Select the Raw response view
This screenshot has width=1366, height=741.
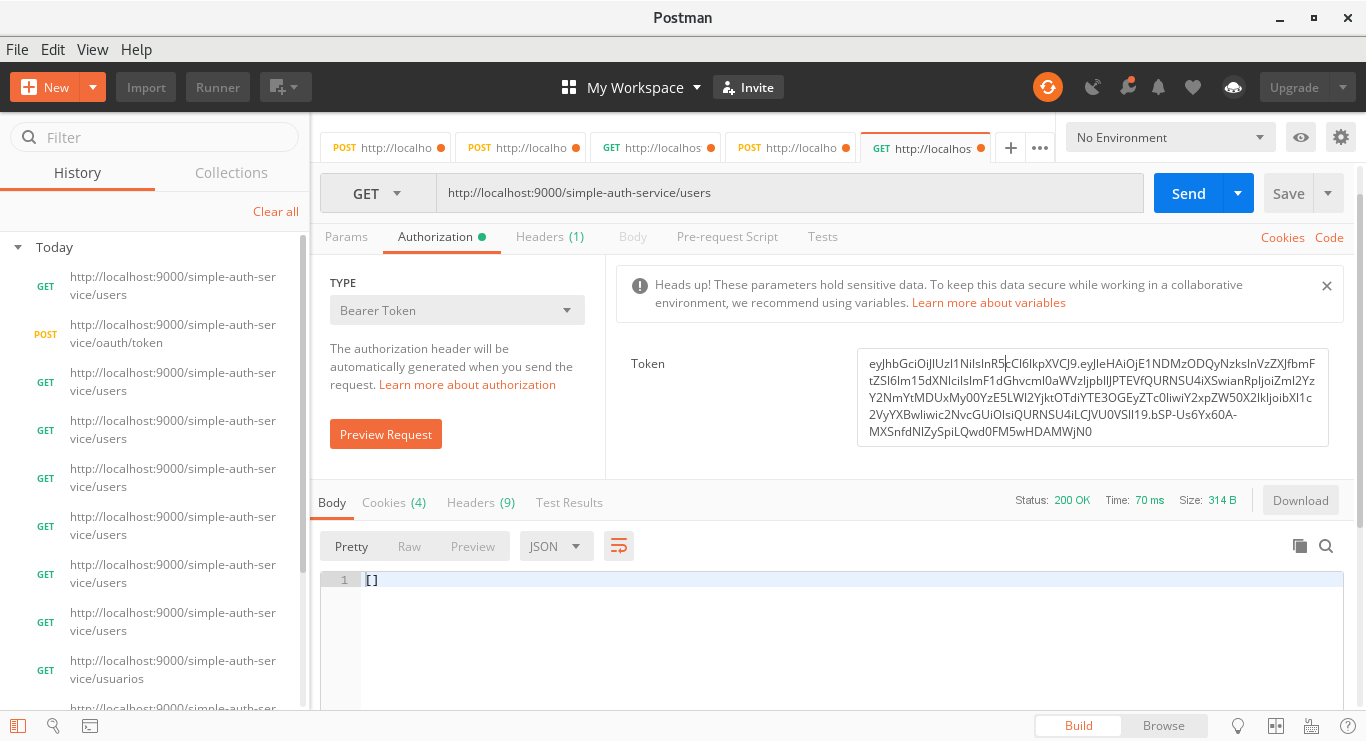(409, 546)
